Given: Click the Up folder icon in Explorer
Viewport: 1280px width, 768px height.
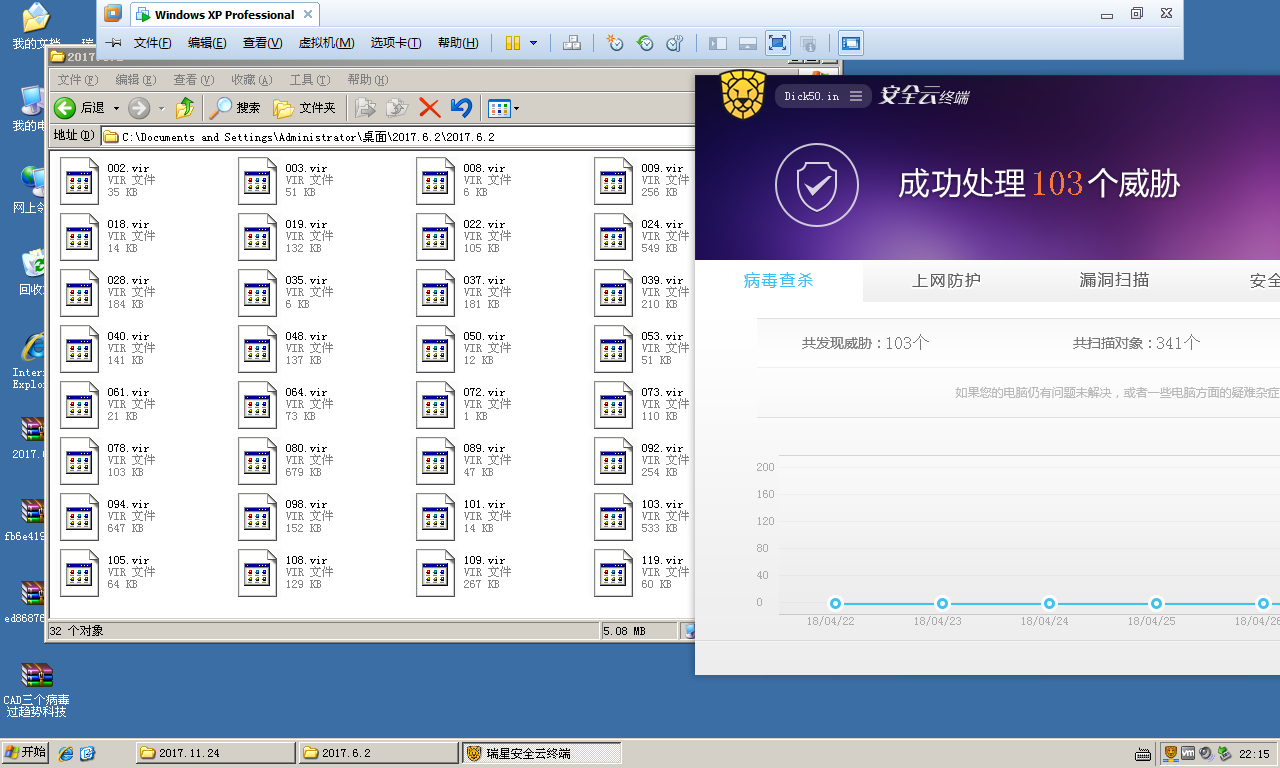Looking at the screenshot, I should (x=185, y=108).
